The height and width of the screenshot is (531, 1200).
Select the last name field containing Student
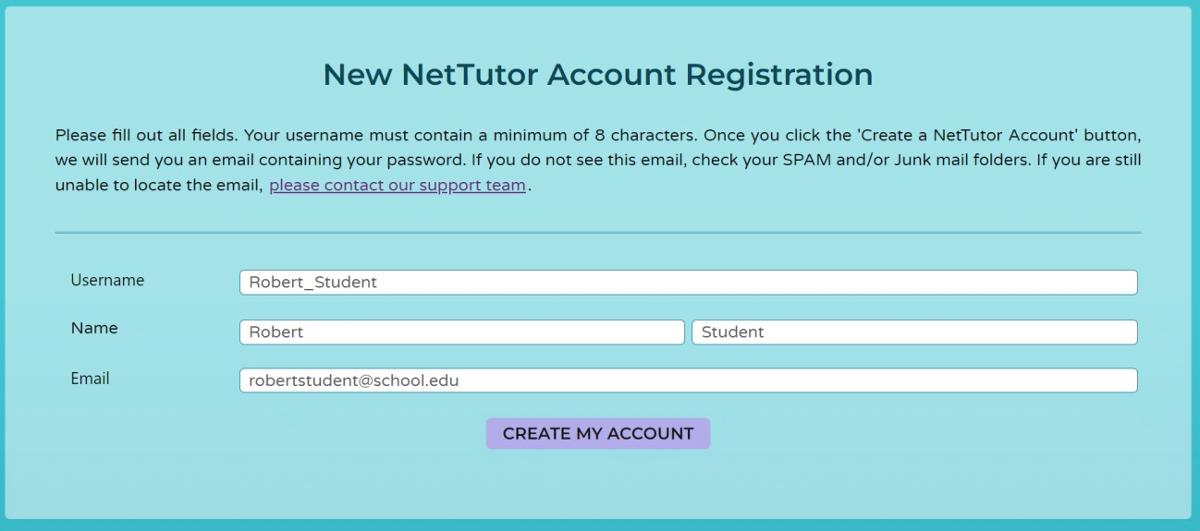tap(914, 332)
